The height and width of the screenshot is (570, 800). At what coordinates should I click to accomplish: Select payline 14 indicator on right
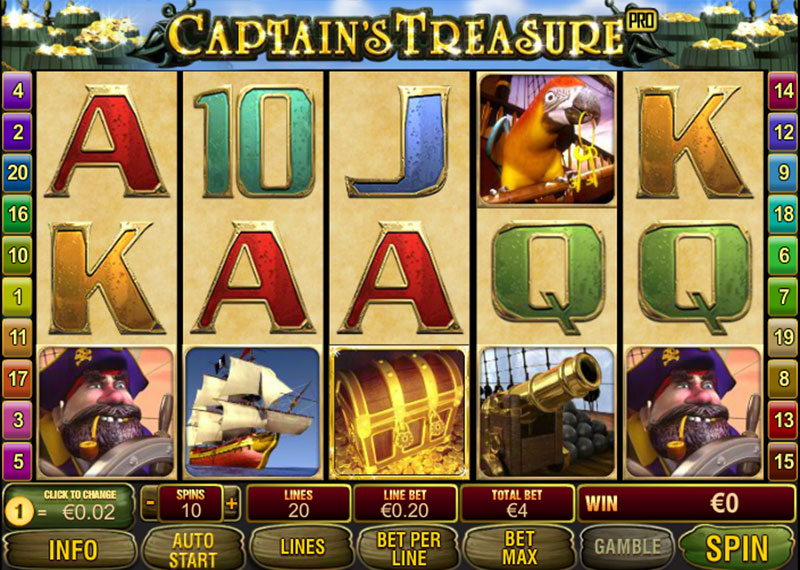tap(783, 91)
